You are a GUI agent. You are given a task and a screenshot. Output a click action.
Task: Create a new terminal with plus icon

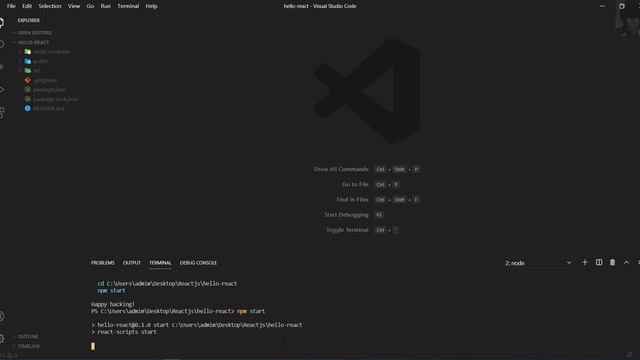584,262
